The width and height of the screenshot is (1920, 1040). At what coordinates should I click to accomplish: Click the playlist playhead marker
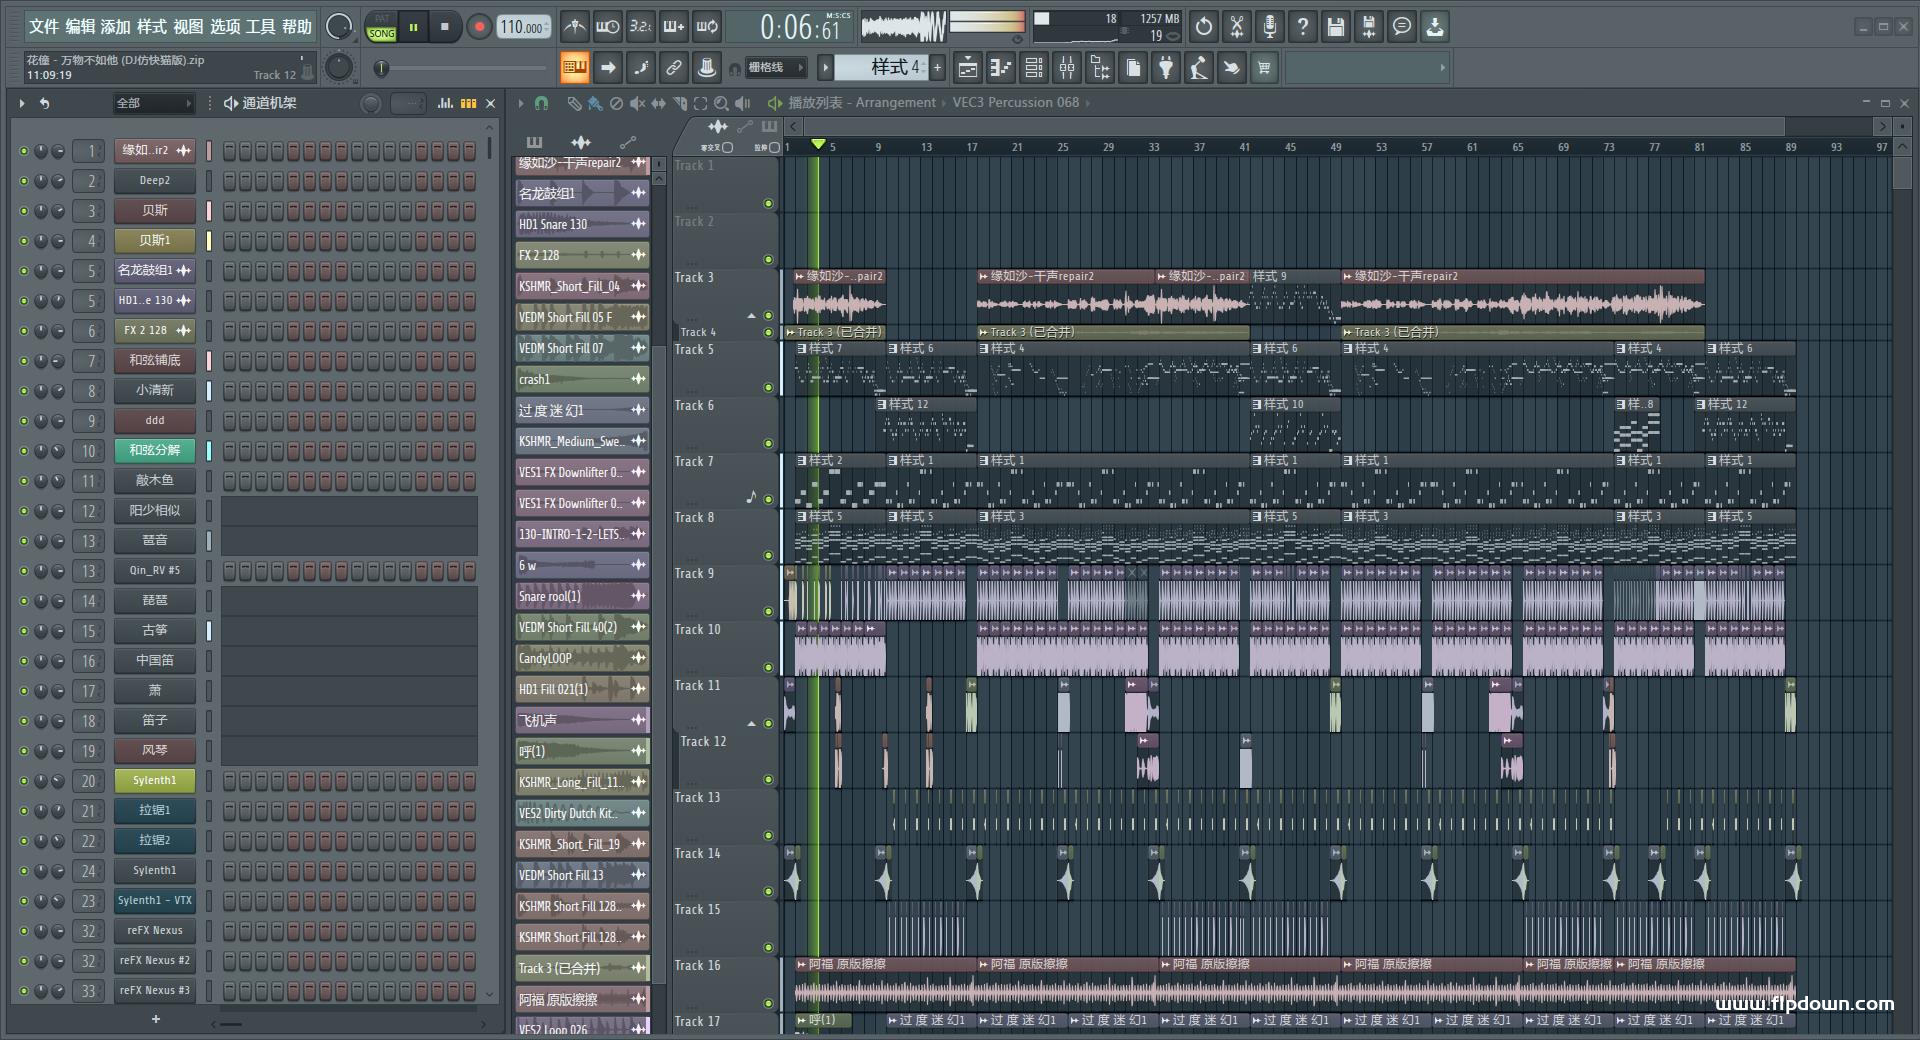click(818, 145)
